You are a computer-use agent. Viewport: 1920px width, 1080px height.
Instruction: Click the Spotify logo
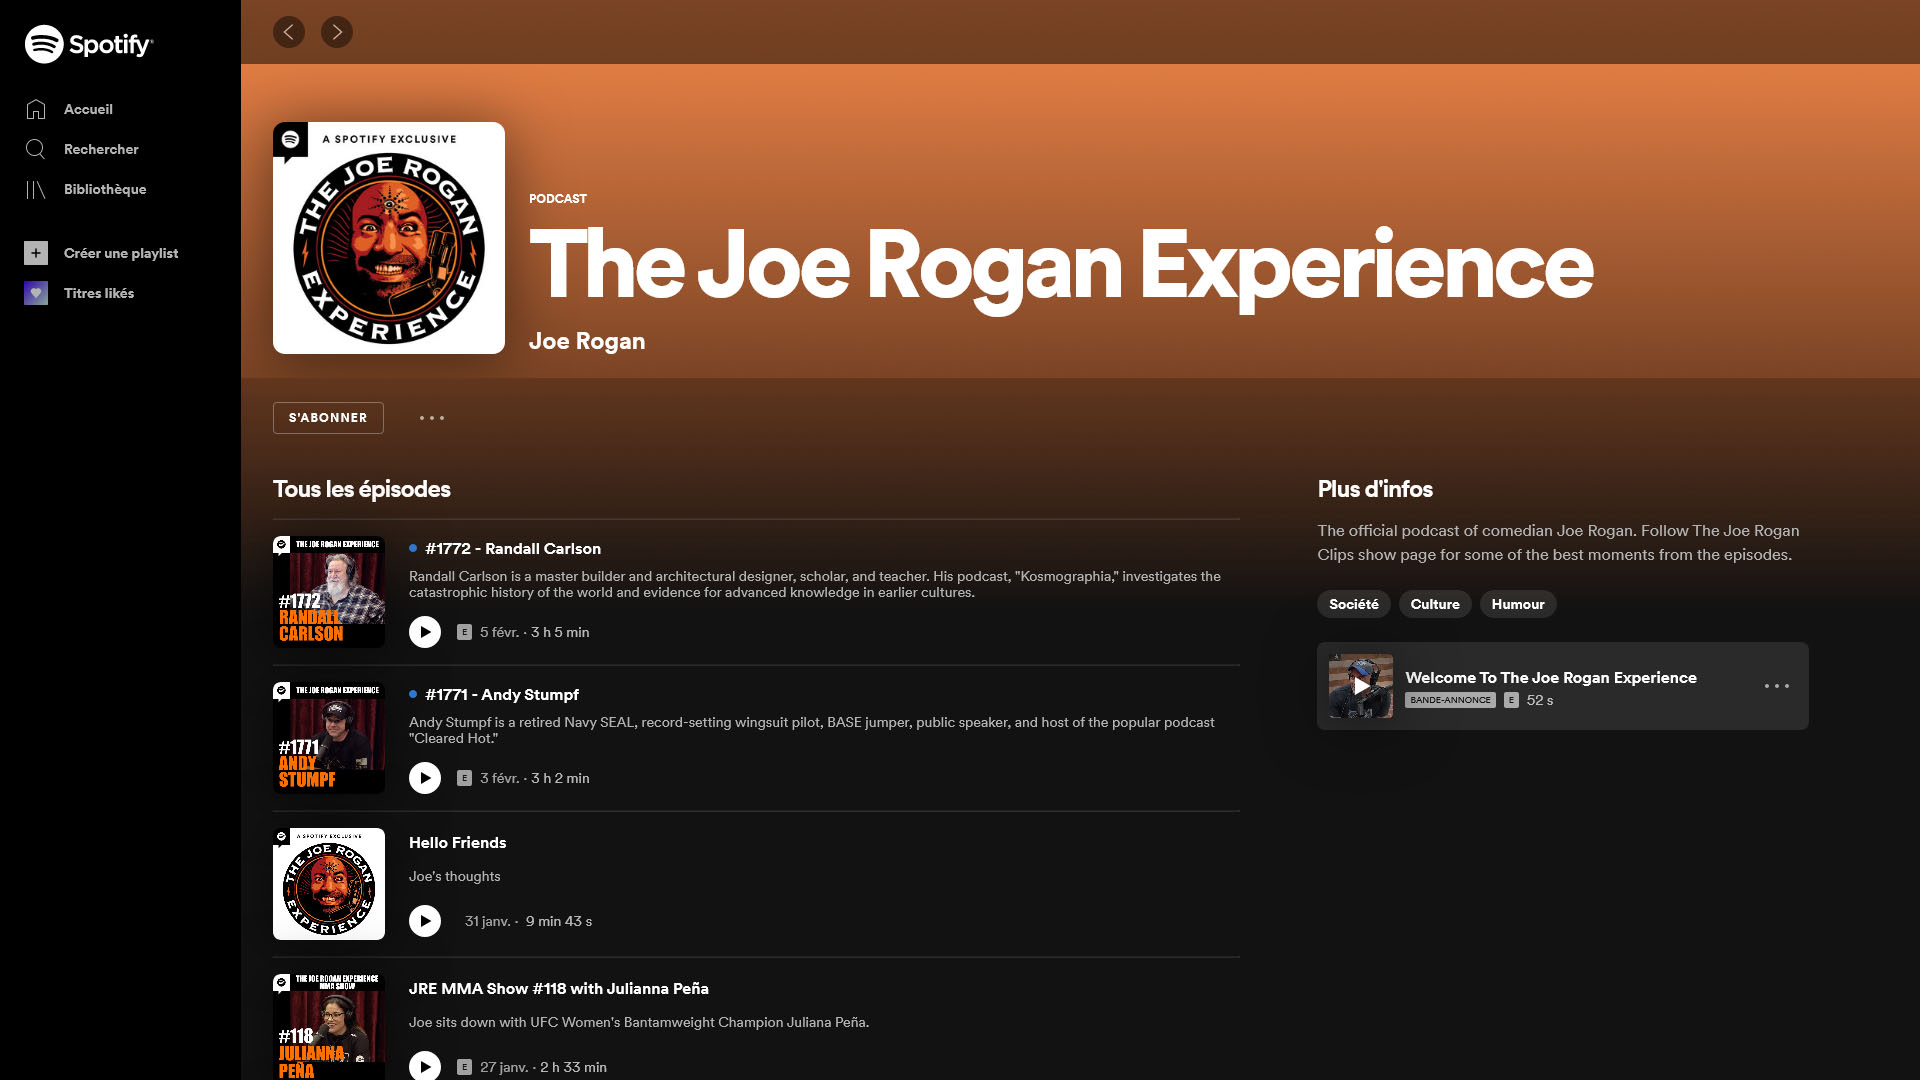pyautogui.click(x=89, y=44)
